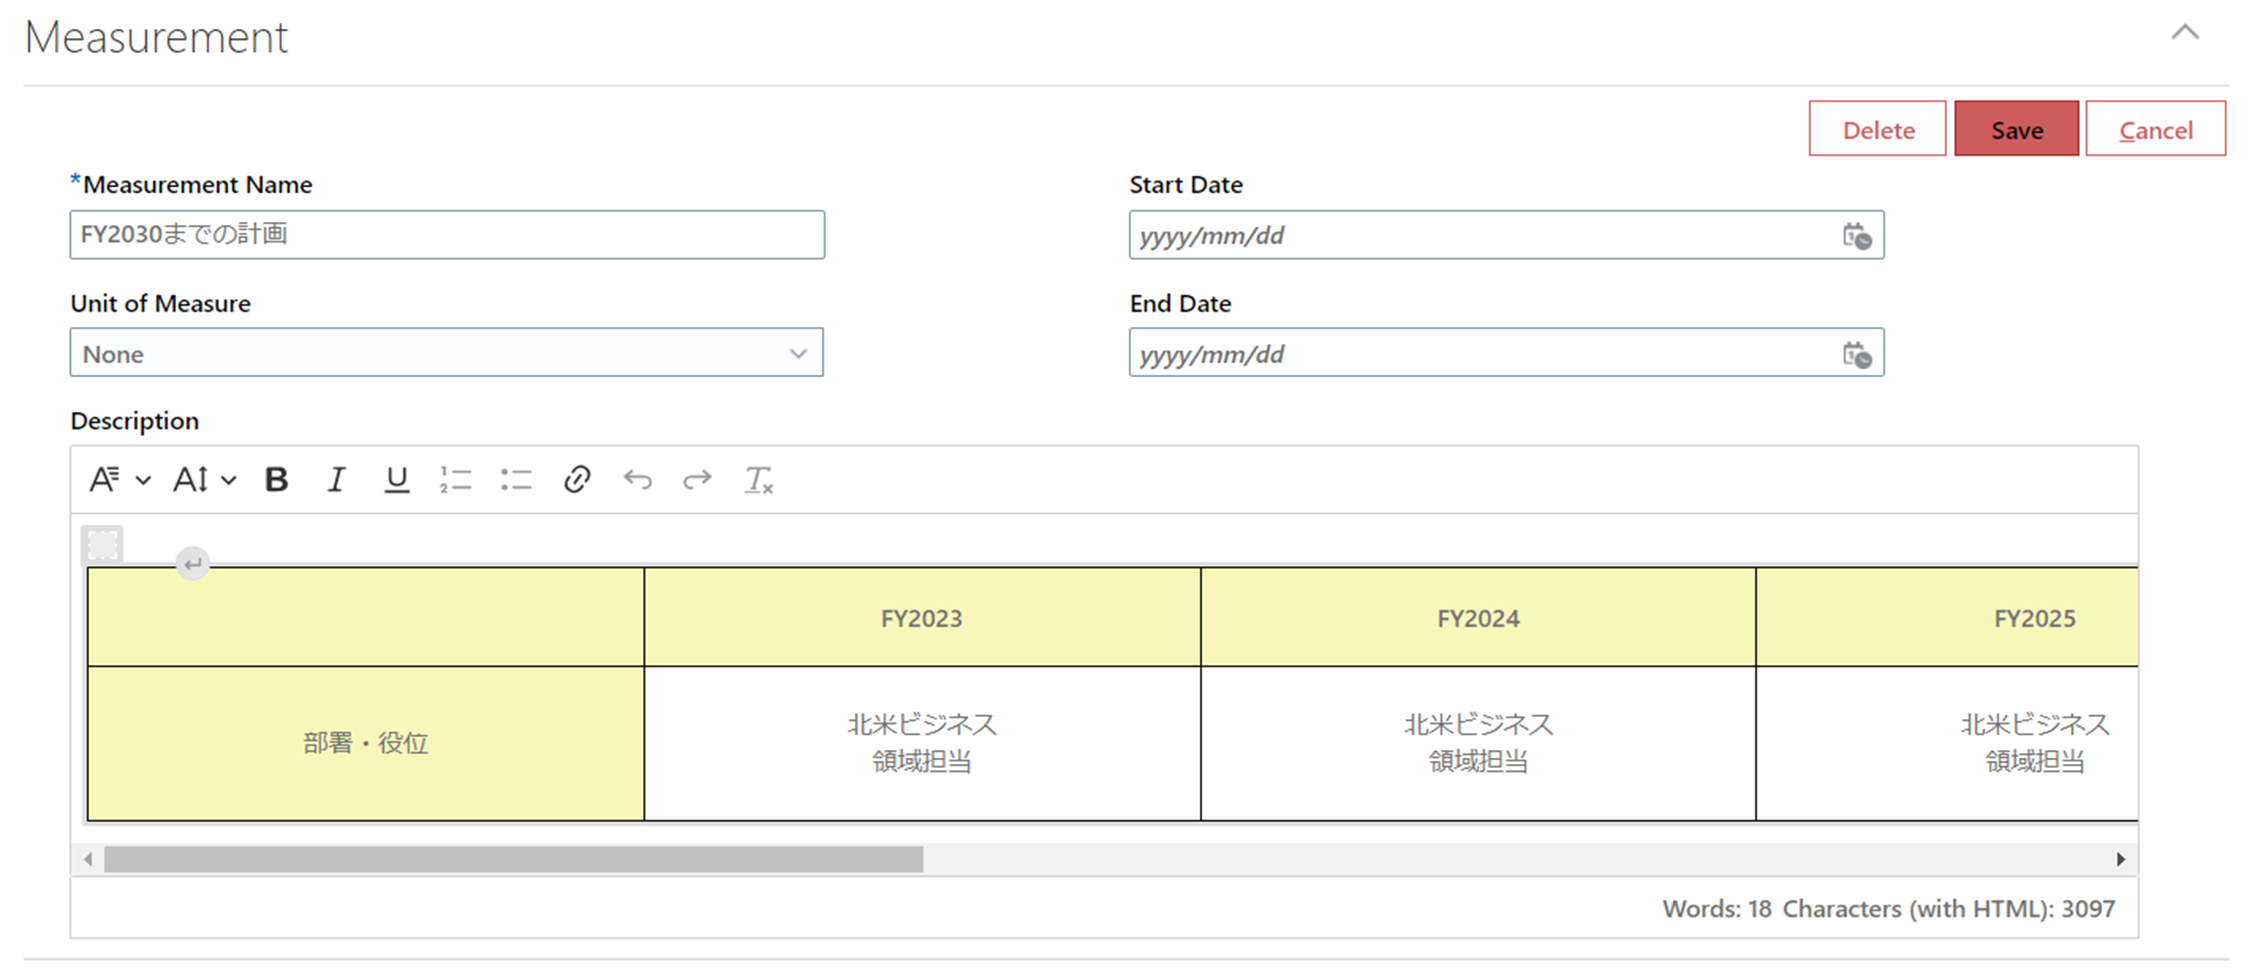Delete the measurement record
Viewport: 2255px width, 979px height.
1877,129
